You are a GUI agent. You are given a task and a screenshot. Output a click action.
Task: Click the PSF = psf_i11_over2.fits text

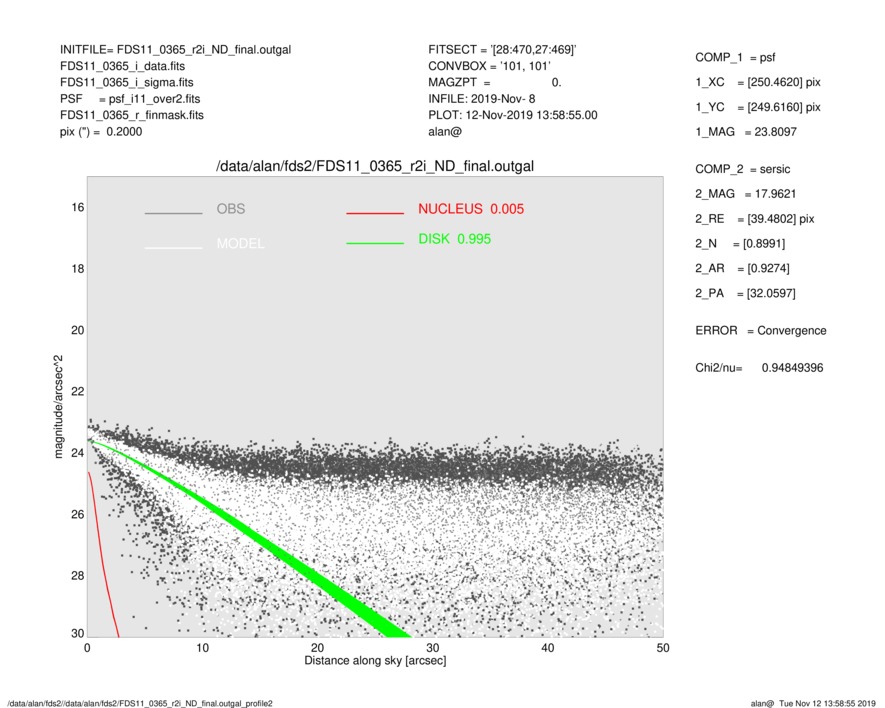pos(130,99)
